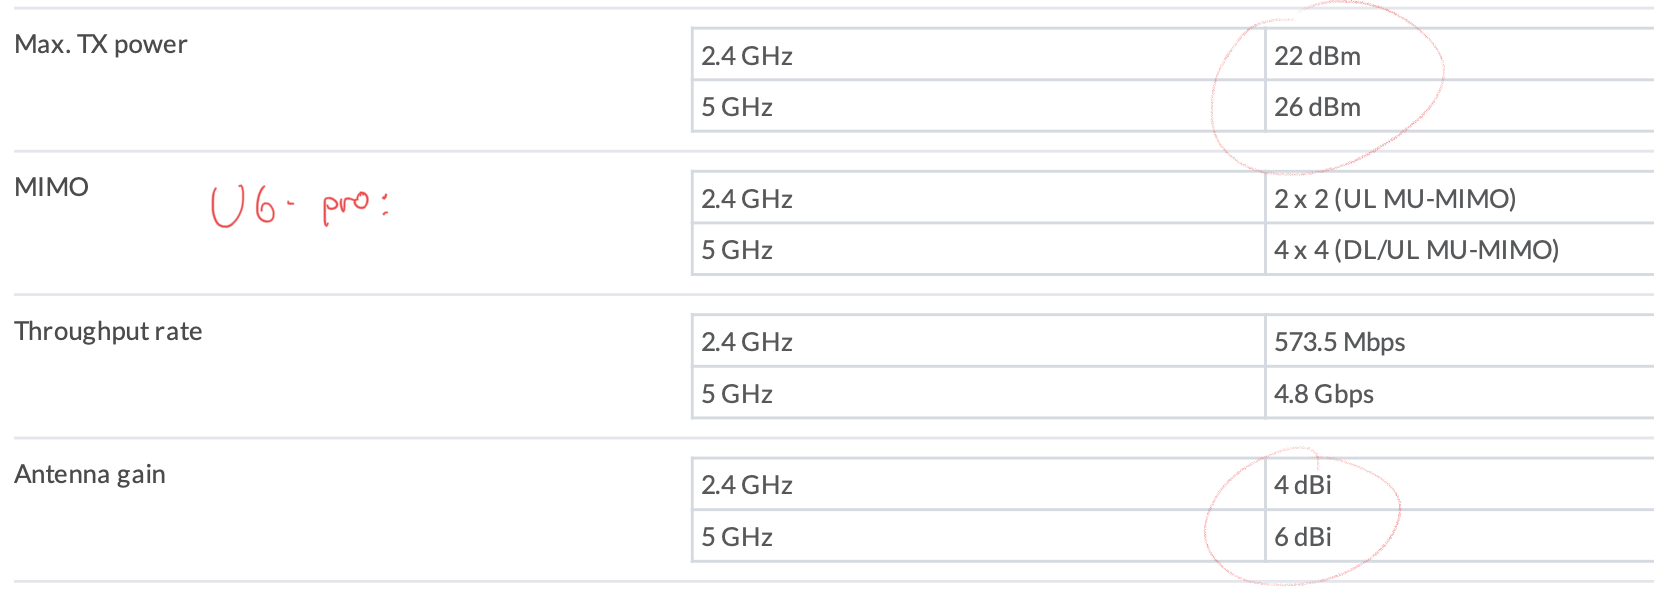Image resolution: width=1654 pixels, height=598 pixels.
Task: Click 5 GHz in Max. TX power table
Action: (737, 107)
